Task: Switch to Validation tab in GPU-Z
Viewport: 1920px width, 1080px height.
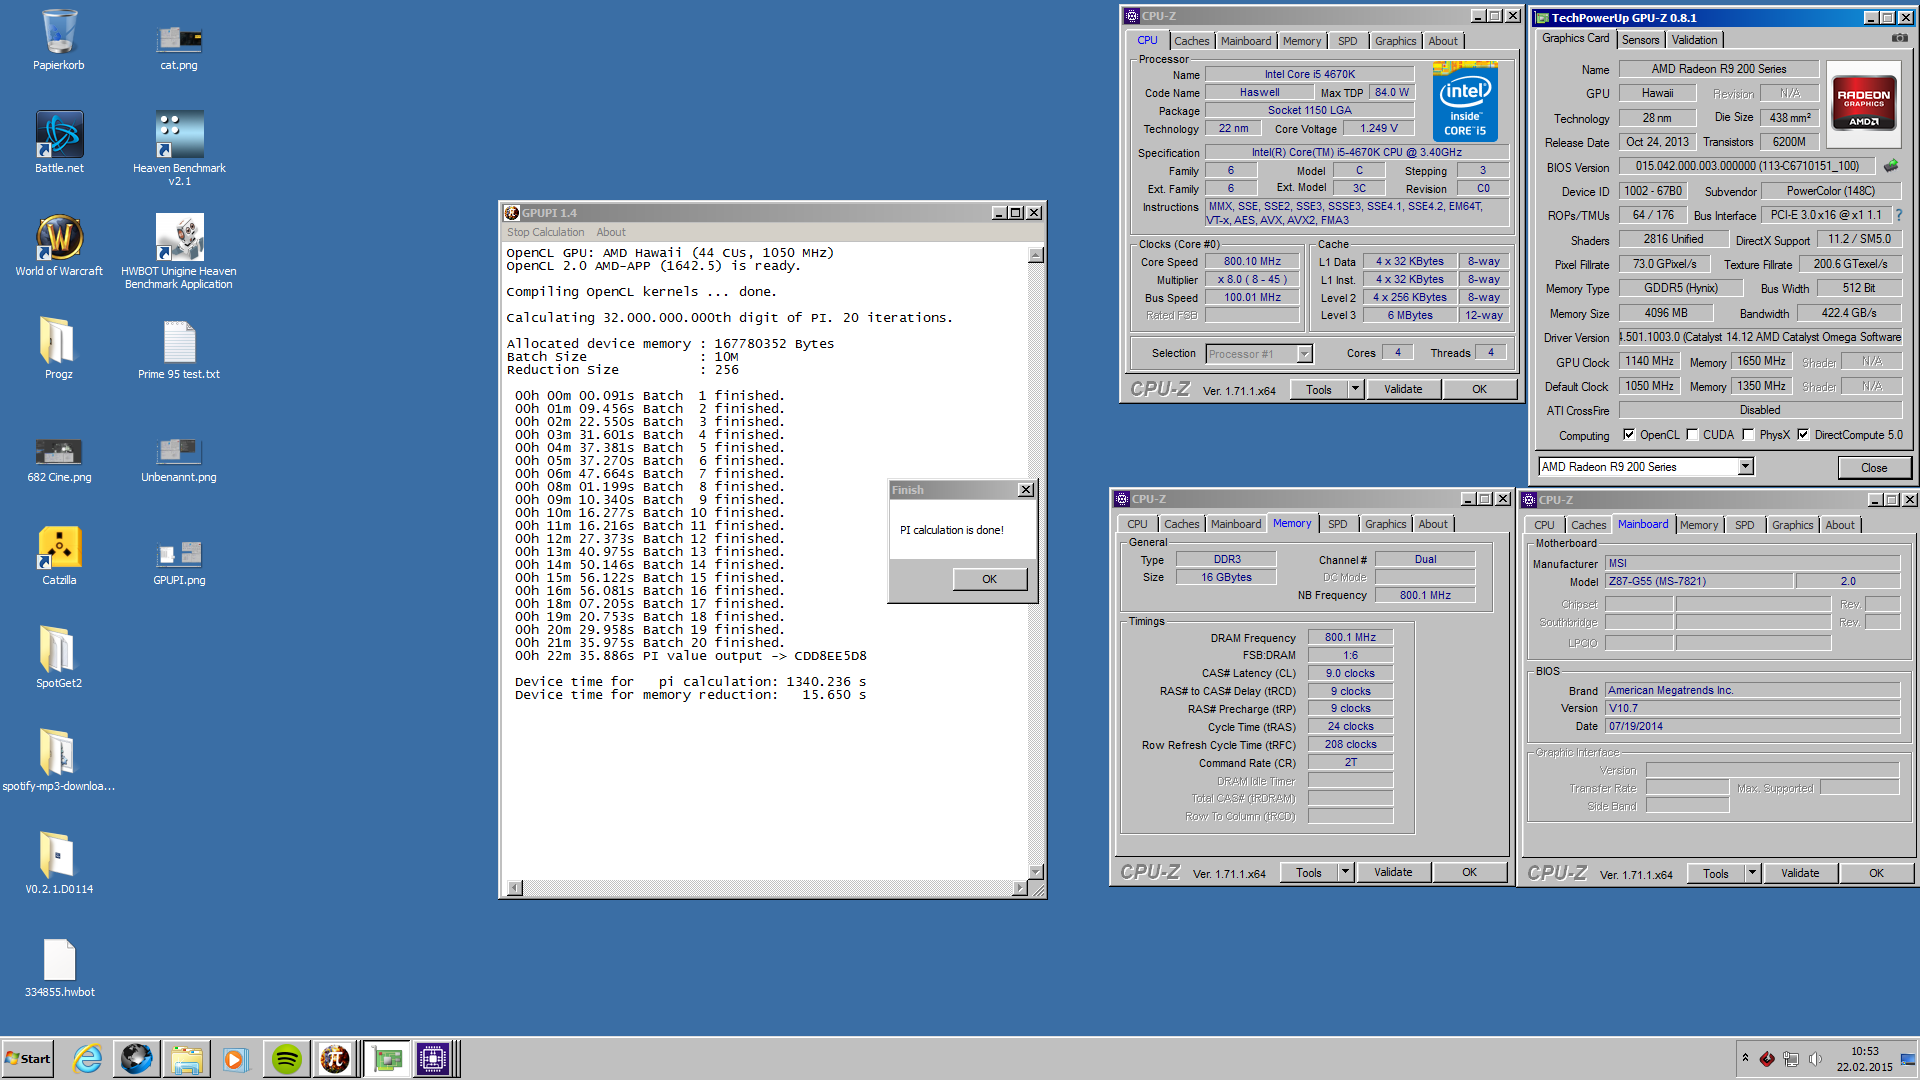Action: click(x=1694, y=40)
